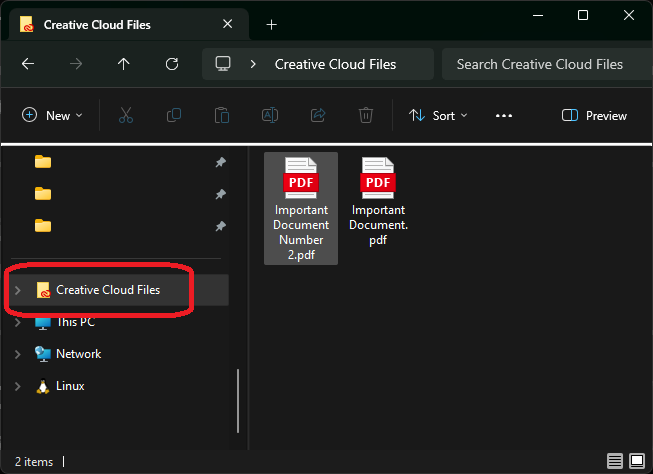This screenshot has height=474, width=653.
Task: Expand the This PC tree node
Action: point(17,322)
